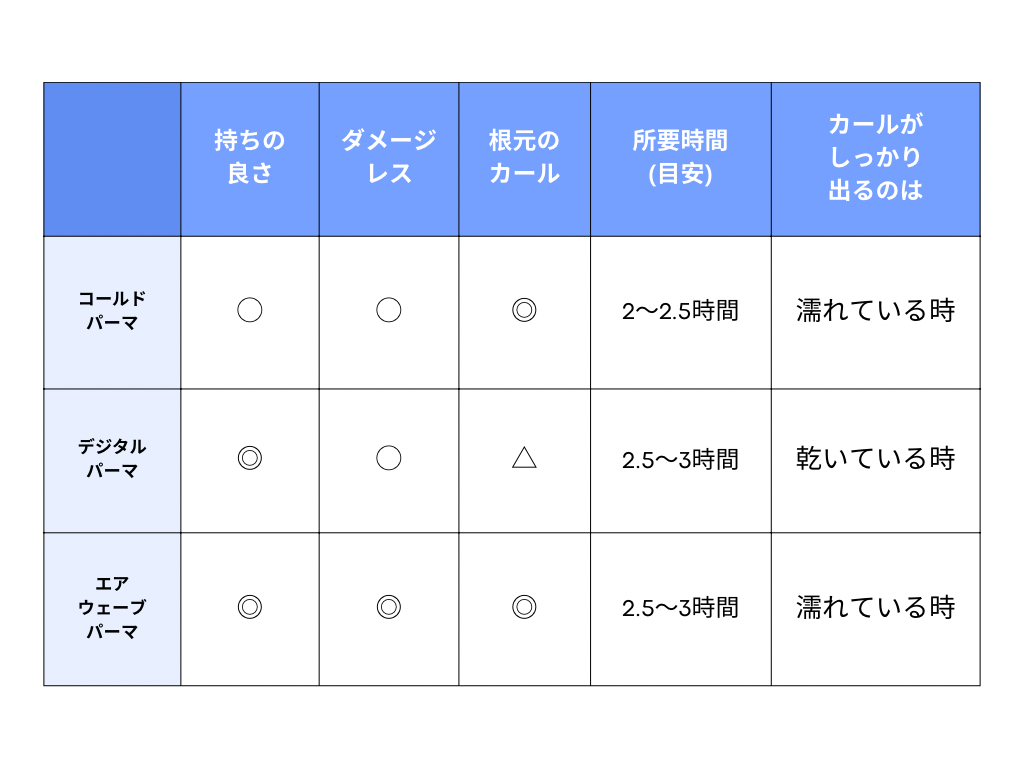Select the single circle for コールドパーマ ダメージレス
The width and height of the screenshot is (1024, 768).
389,310
